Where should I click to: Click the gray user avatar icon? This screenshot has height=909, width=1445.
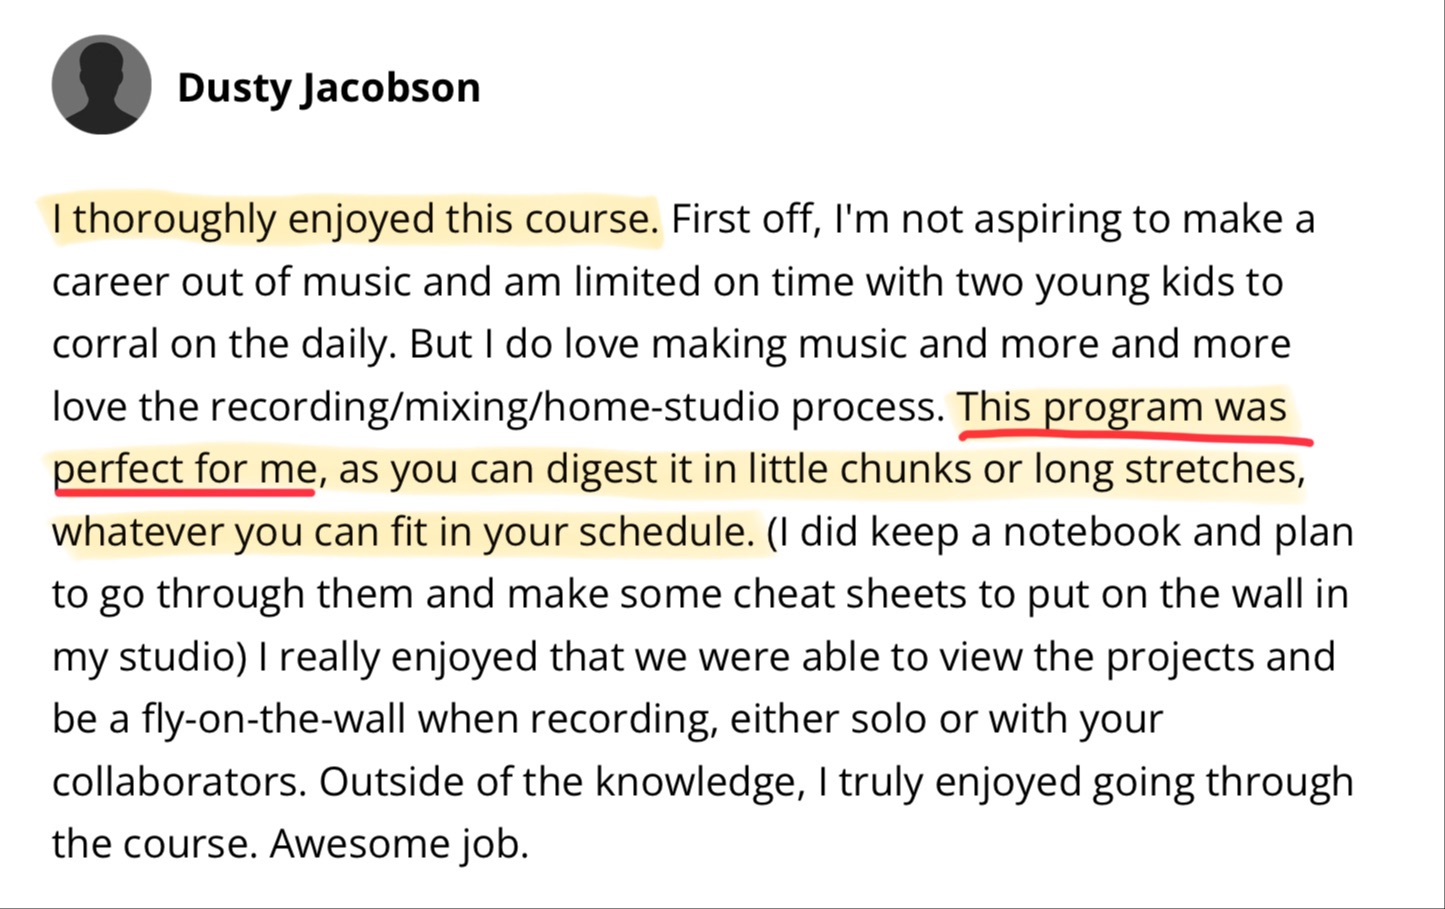point(101,85)
